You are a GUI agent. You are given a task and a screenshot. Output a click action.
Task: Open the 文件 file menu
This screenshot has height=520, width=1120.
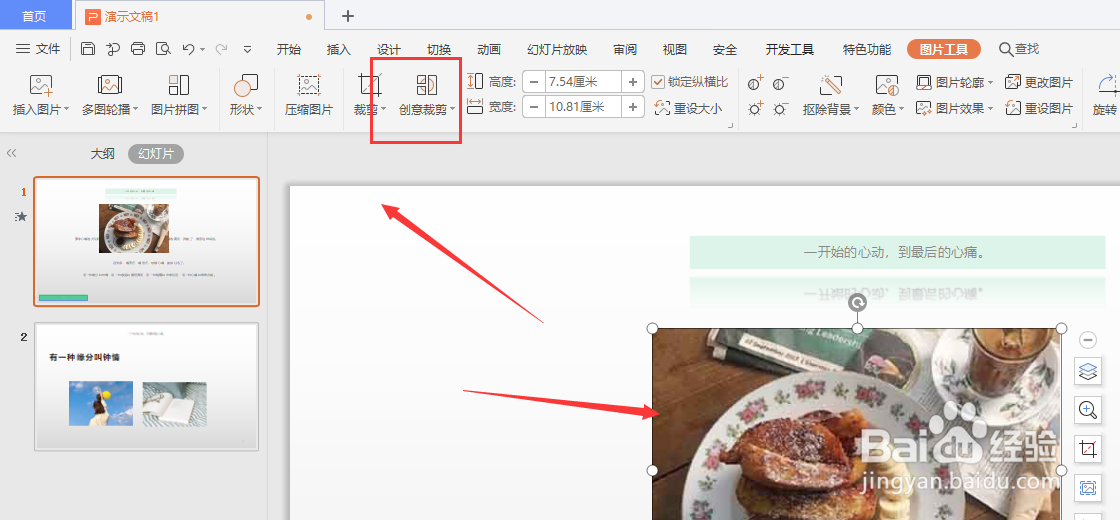coord(39,49)
